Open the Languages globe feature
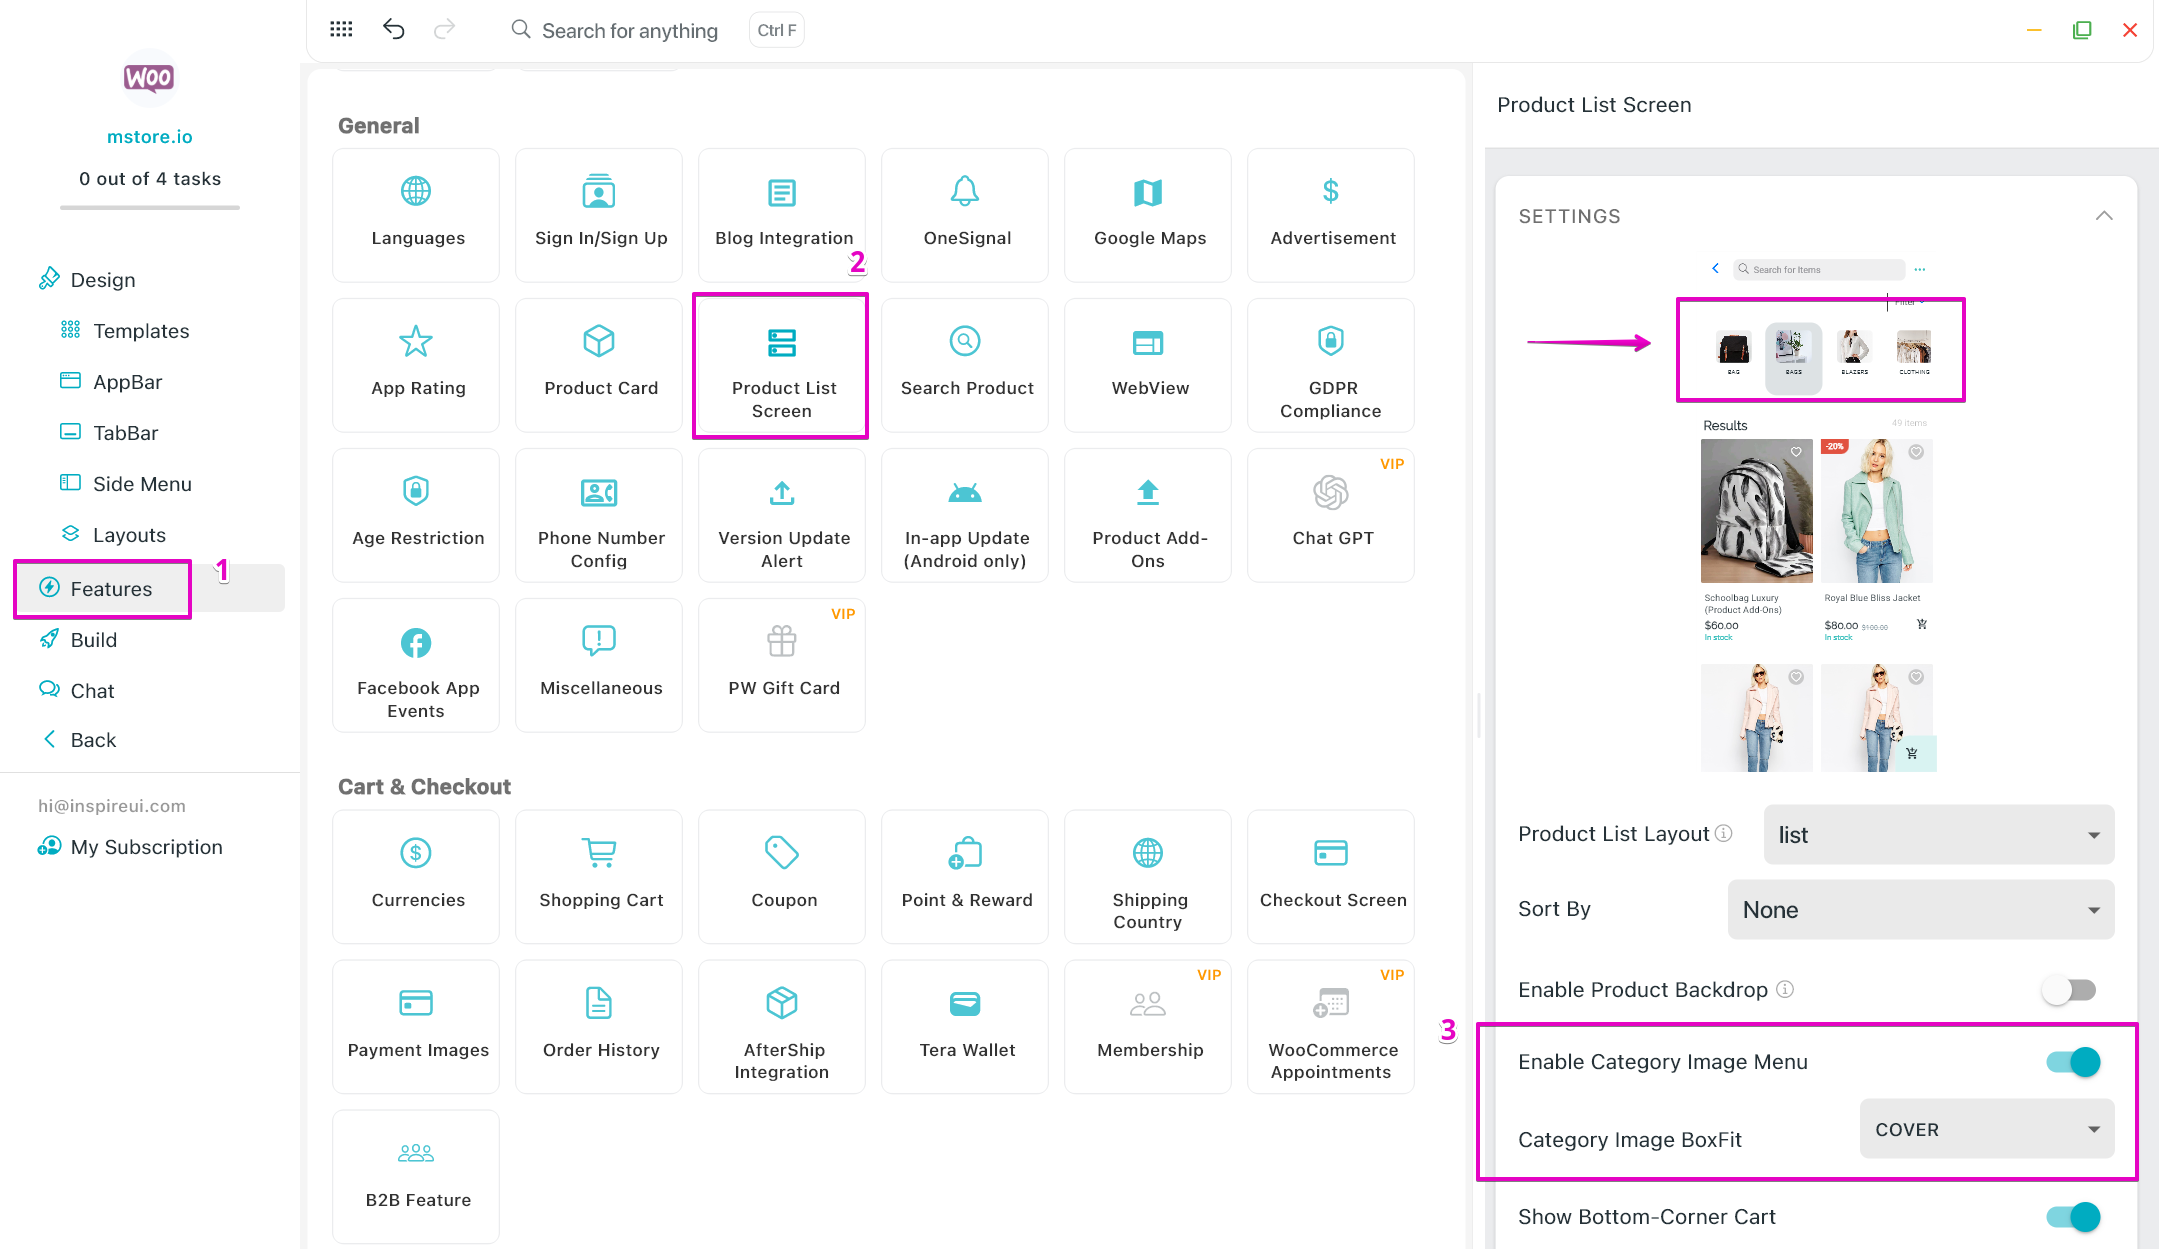2159x1249 pixels. pyautogui.click(x=416, y=214)
